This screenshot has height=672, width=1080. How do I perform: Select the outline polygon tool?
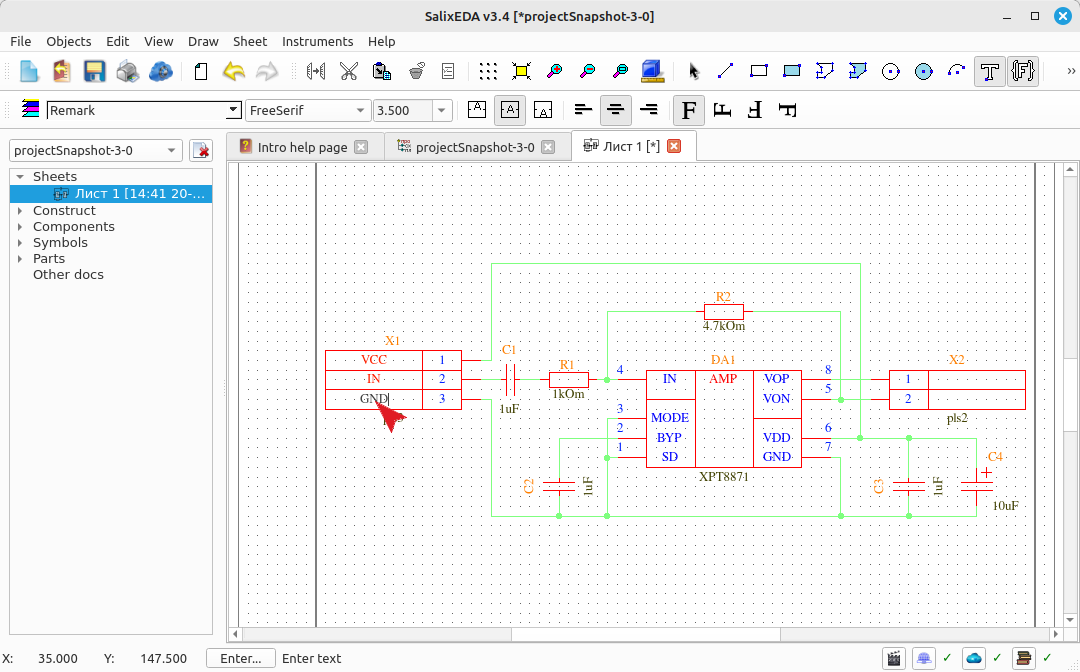tap(825, 71)
